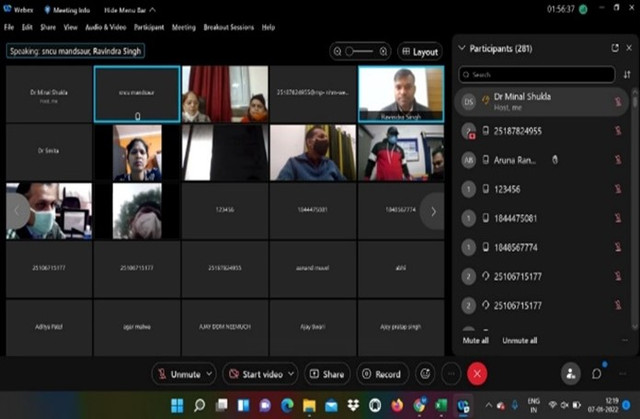The width and height of the screenshot is (640, 419).
Task: Open the reactions emoji button
Action: pyautogui.click(x=425, y=373)
